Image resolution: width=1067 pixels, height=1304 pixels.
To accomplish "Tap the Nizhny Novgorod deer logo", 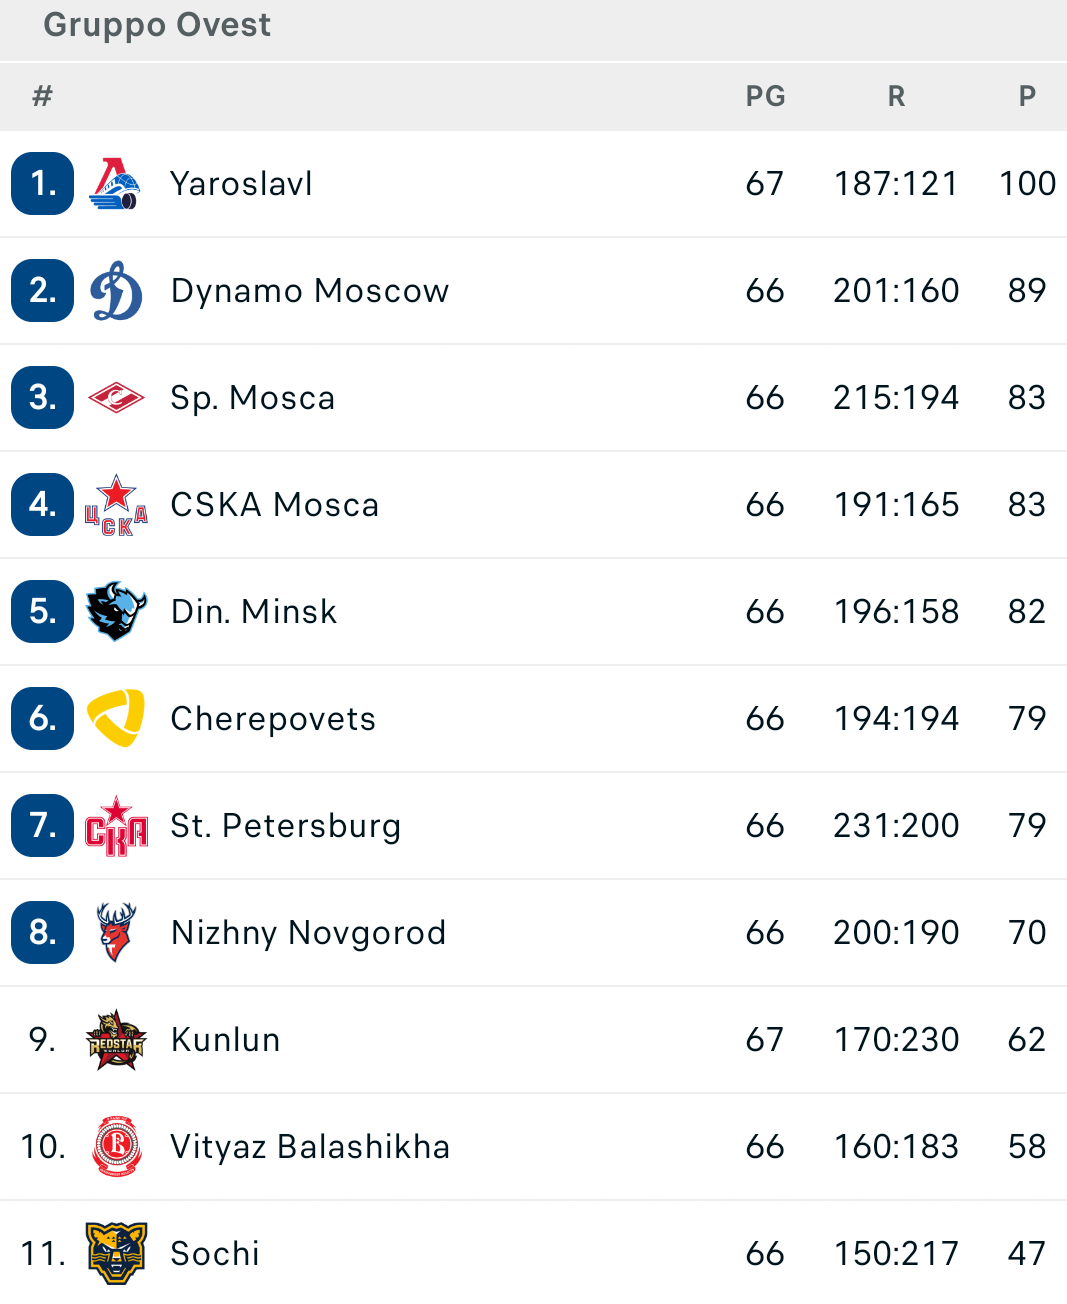I will (116, 932).
